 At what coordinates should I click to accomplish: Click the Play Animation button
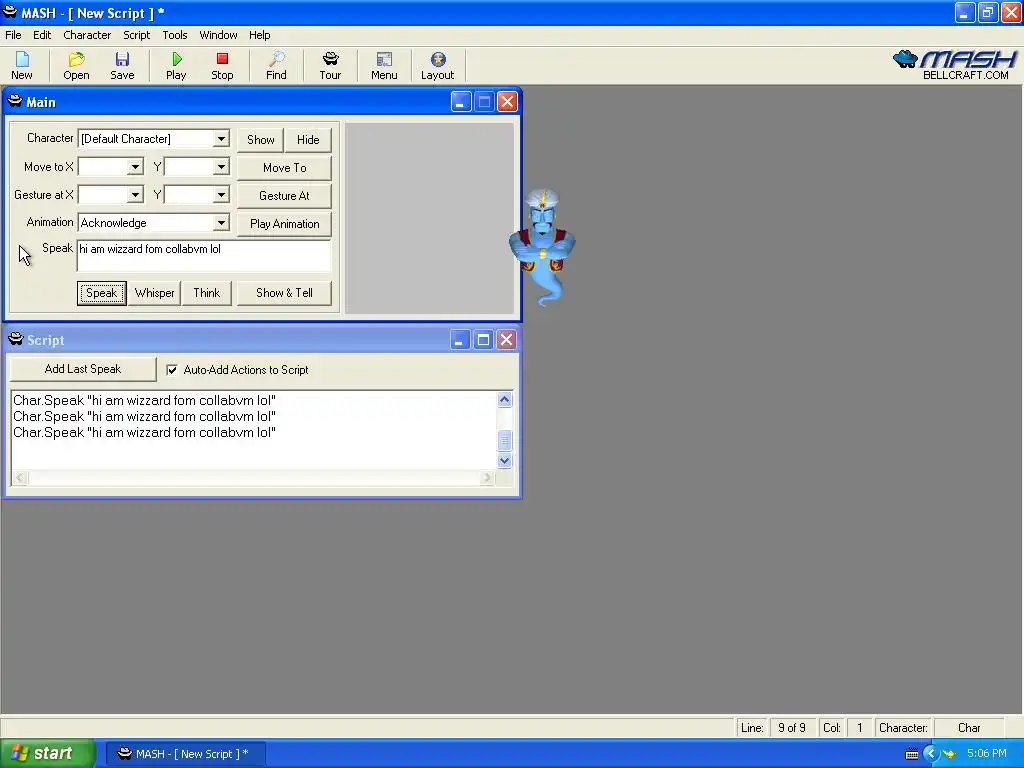coord(284,224)
